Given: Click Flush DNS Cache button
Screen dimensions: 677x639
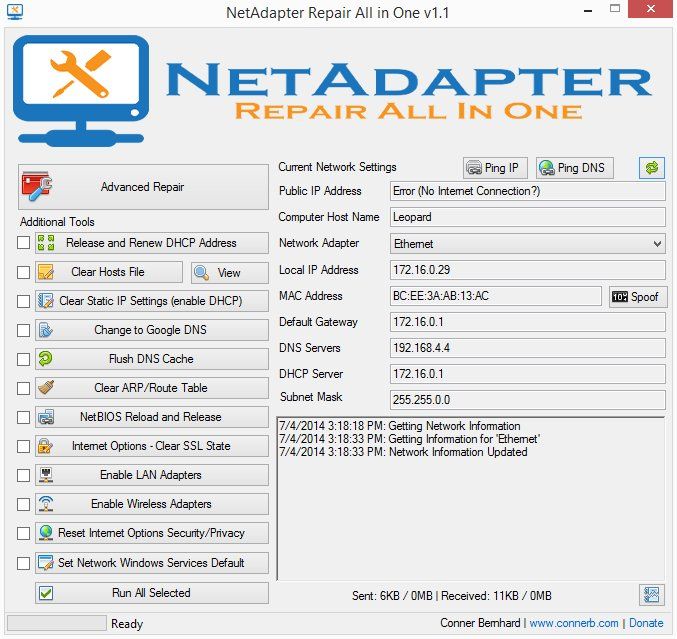Looking at the screenshot, I should (152, 359).
